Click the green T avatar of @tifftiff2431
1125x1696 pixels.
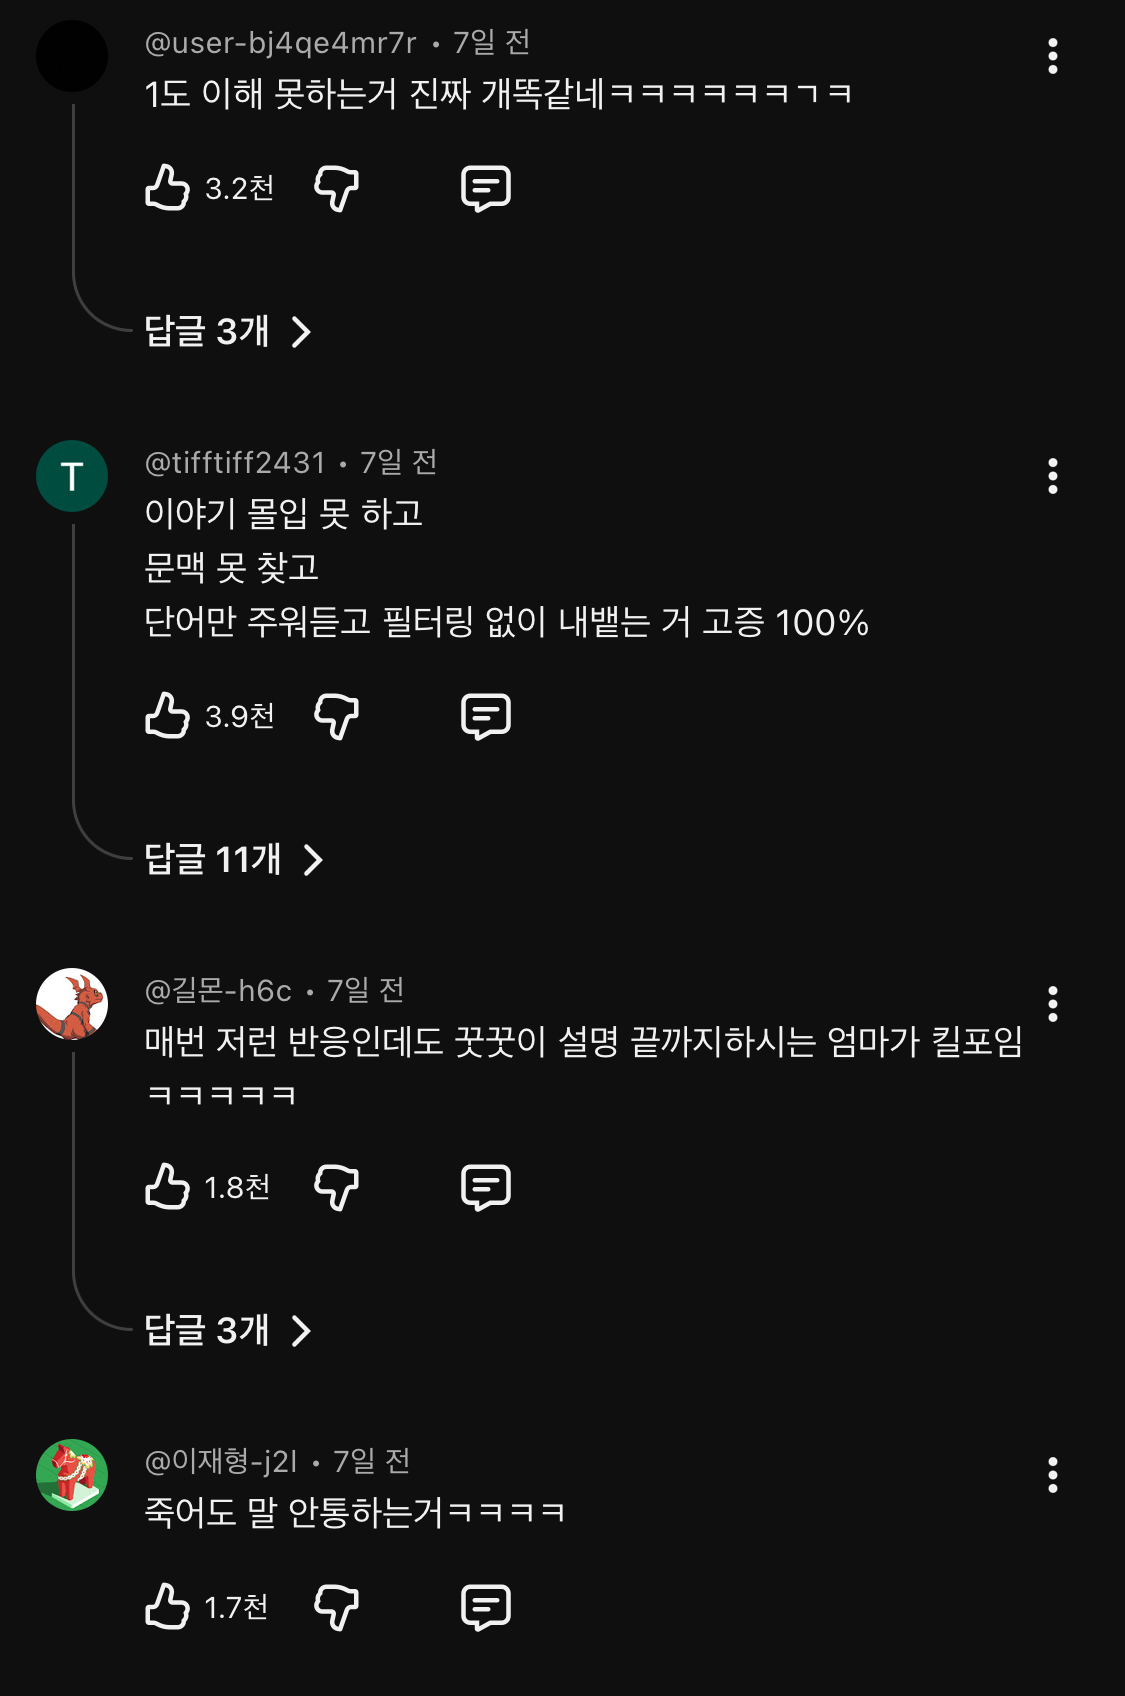point(72,477)
